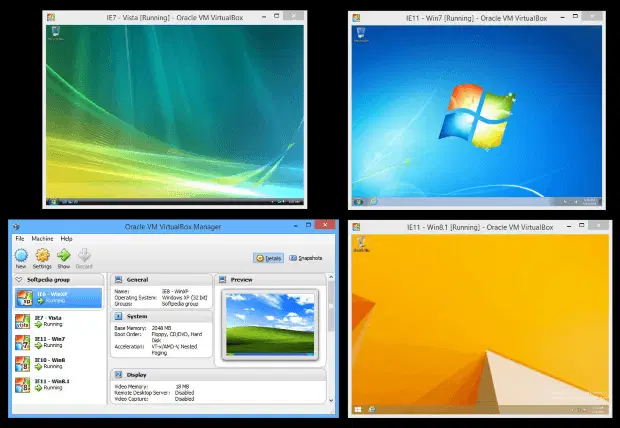The height and width of the screenshot is (428, 620).
Task: Click the IE10 - Win8 OS icon in VM list
Action: (22, 364)
